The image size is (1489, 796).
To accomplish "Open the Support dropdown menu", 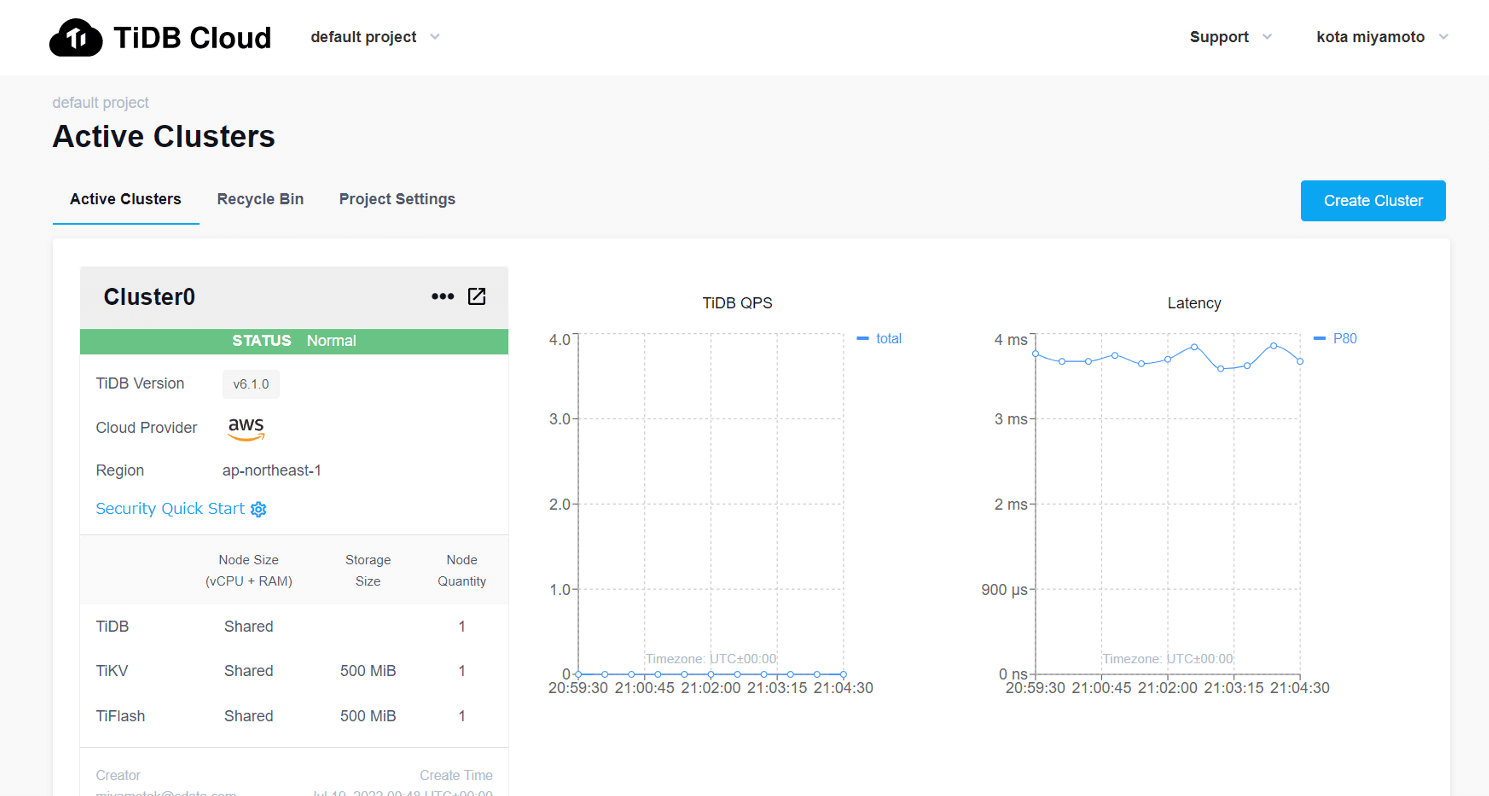I will 1230,37.
